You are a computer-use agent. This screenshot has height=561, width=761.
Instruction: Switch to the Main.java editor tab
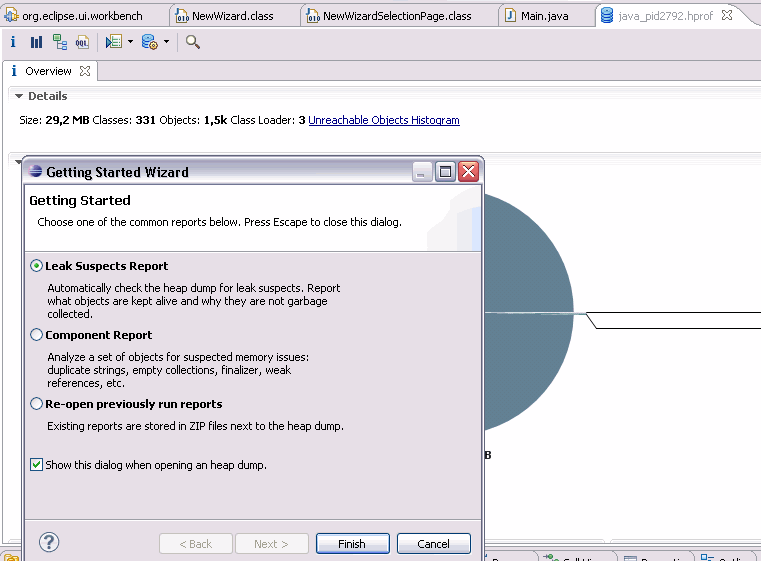pyautogui.click(x=536, y=16)
